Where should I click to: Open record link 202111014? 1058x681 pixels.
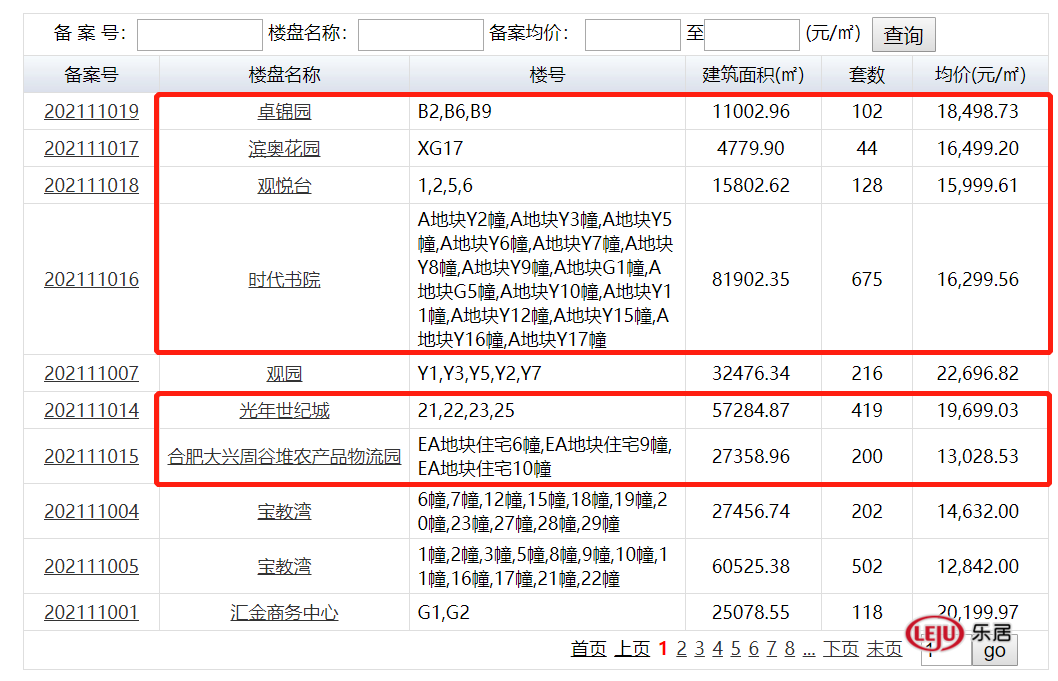pyautogui.click(x=91, y=410)
